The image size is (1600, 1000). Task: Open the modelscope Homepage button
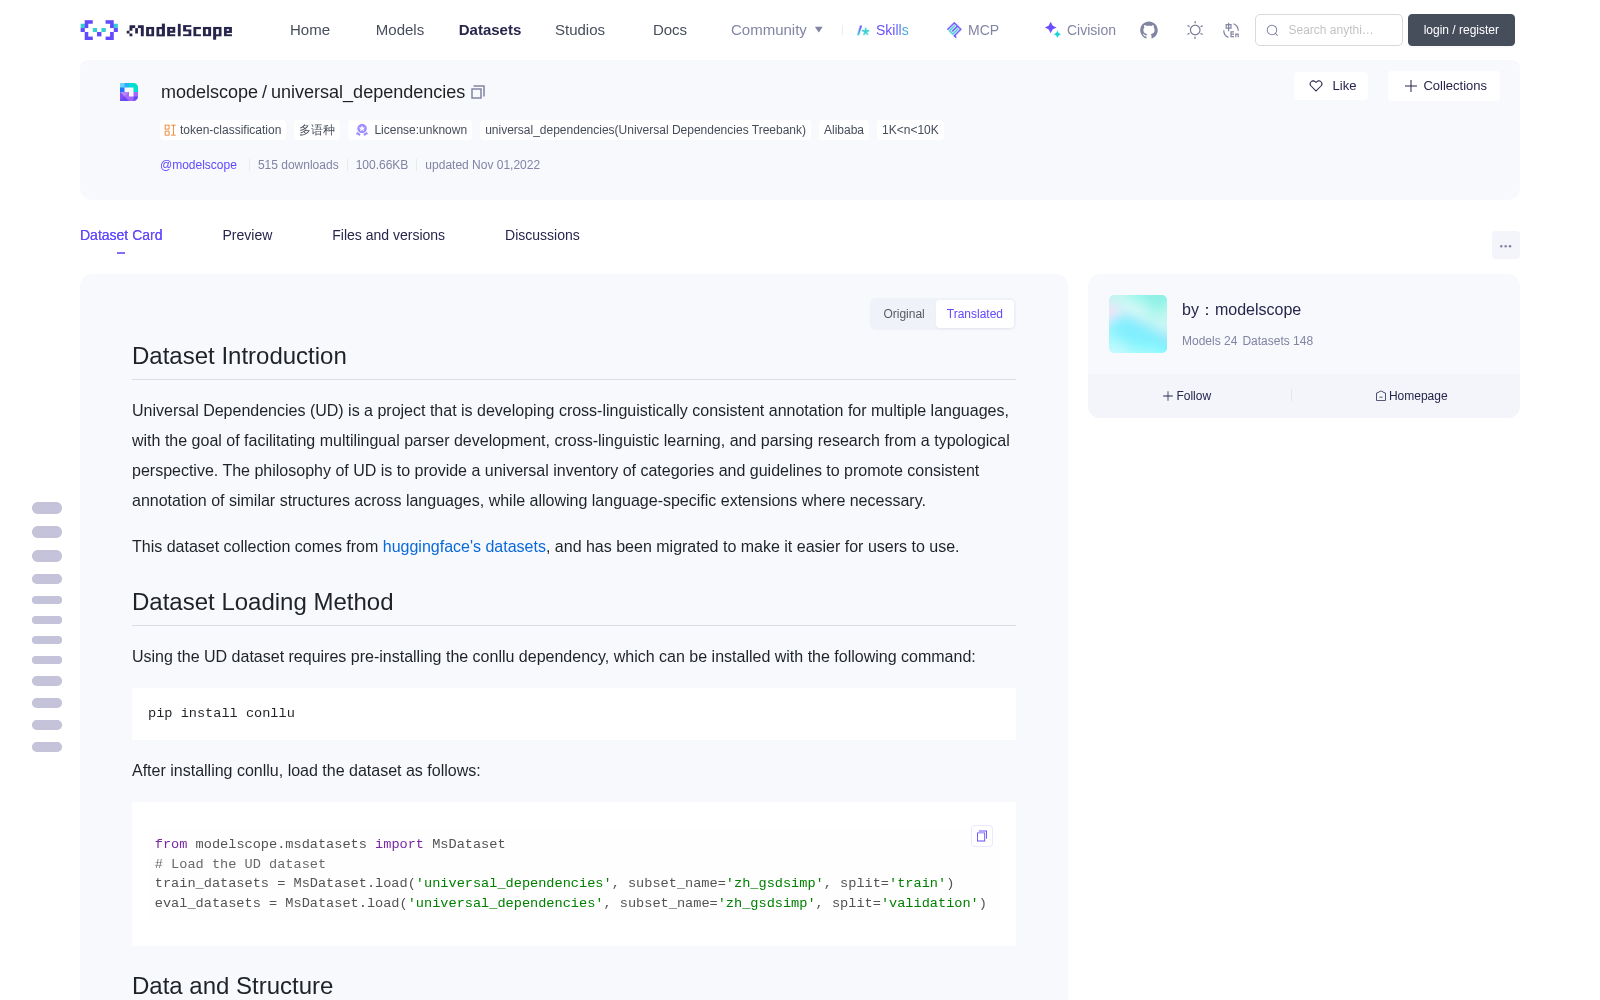coord(1411,396)
